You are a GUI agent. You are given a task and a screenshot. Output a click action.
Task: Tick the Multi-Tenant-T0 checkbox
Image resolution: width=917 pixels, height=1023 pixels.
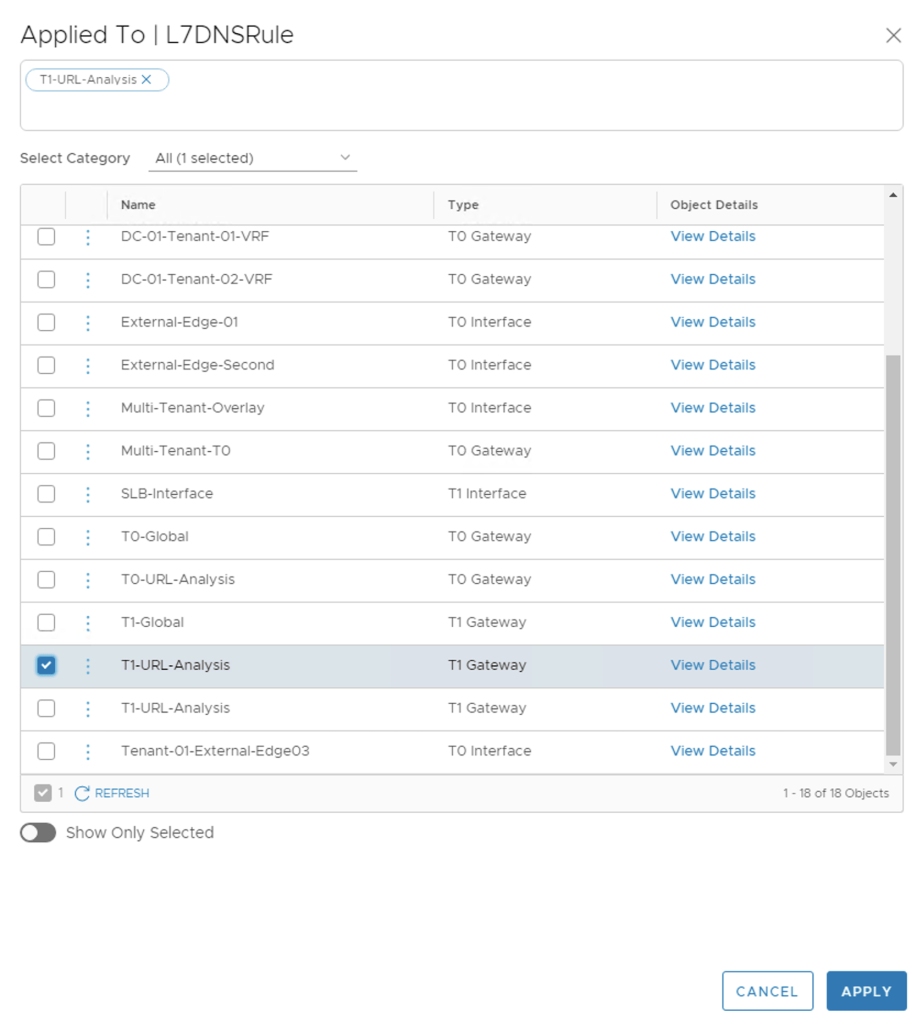click(x=46, y=451)
